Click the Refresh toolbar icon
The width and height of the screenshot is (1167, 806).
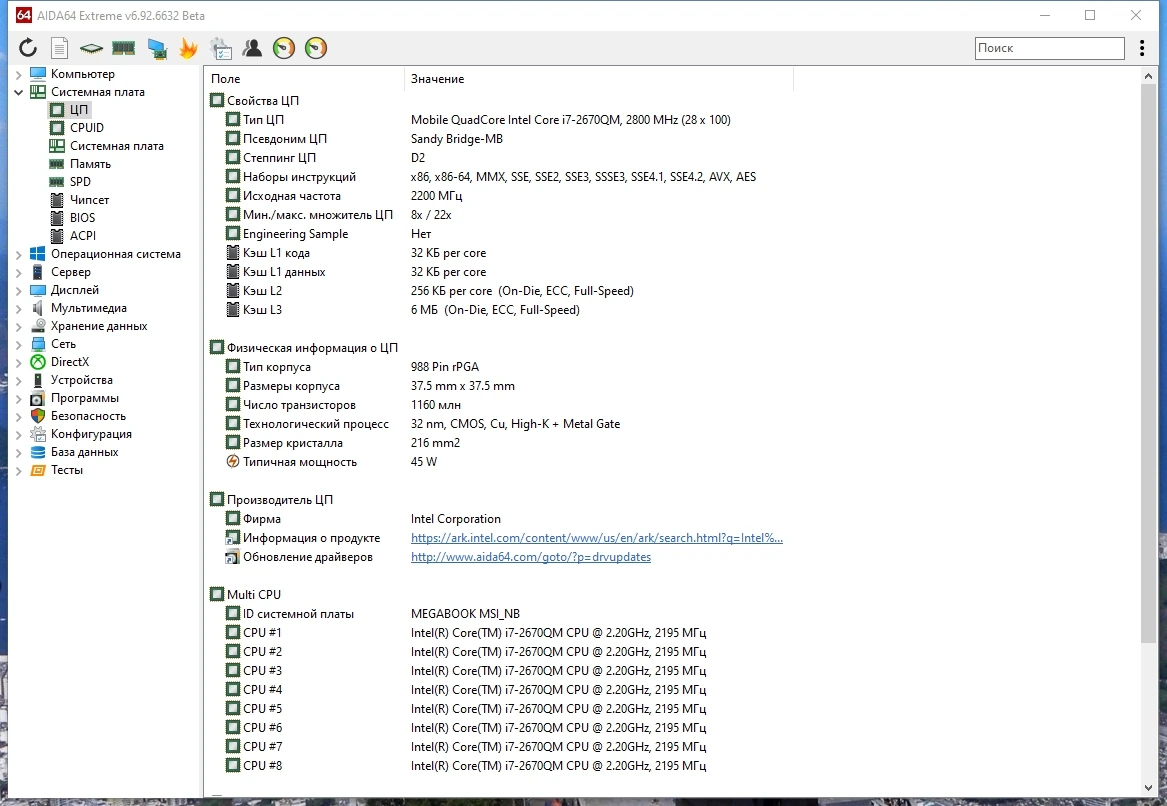(x=28, y=48)
